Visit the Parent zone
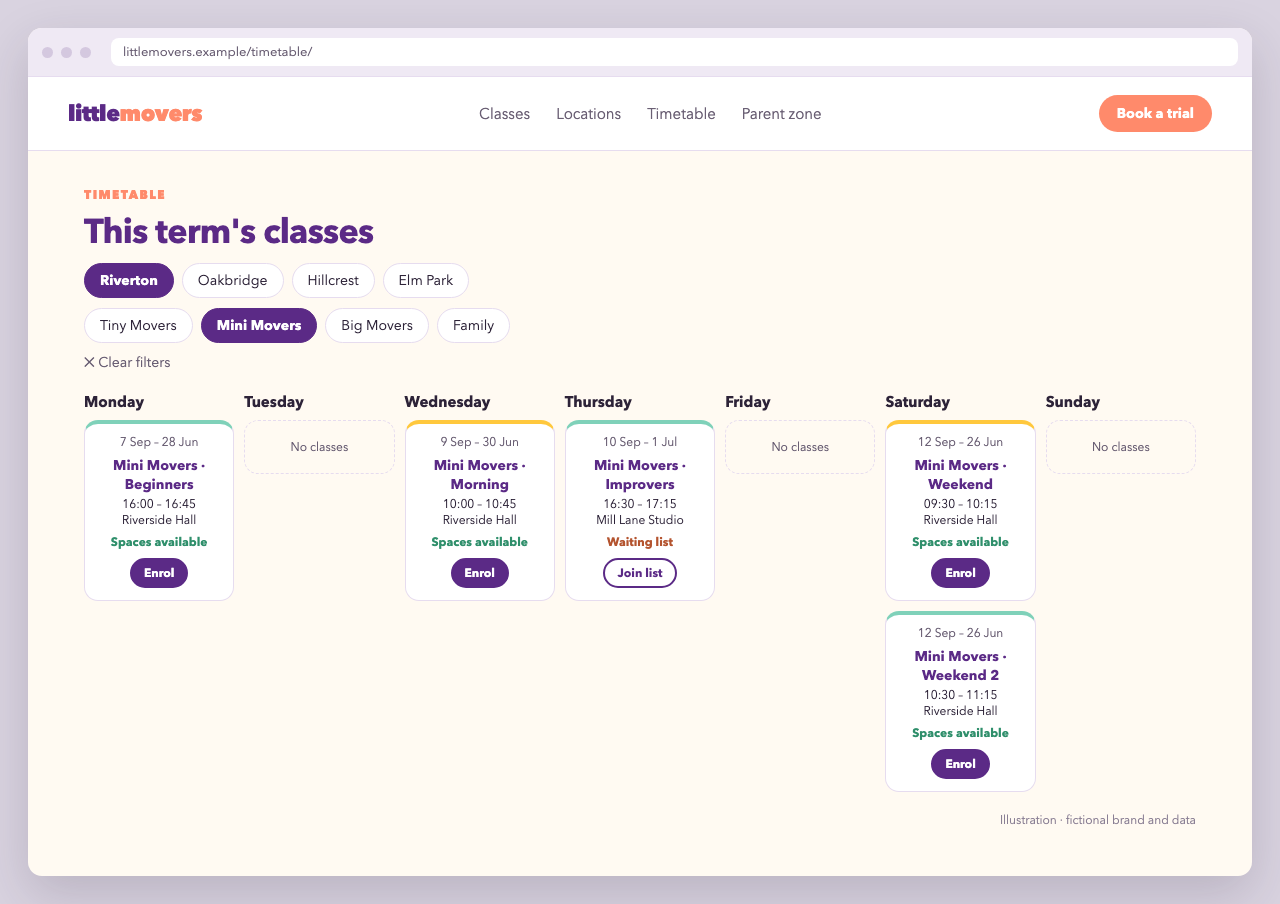This screenshot has height=904, width=1280. (x=781, y=114)
